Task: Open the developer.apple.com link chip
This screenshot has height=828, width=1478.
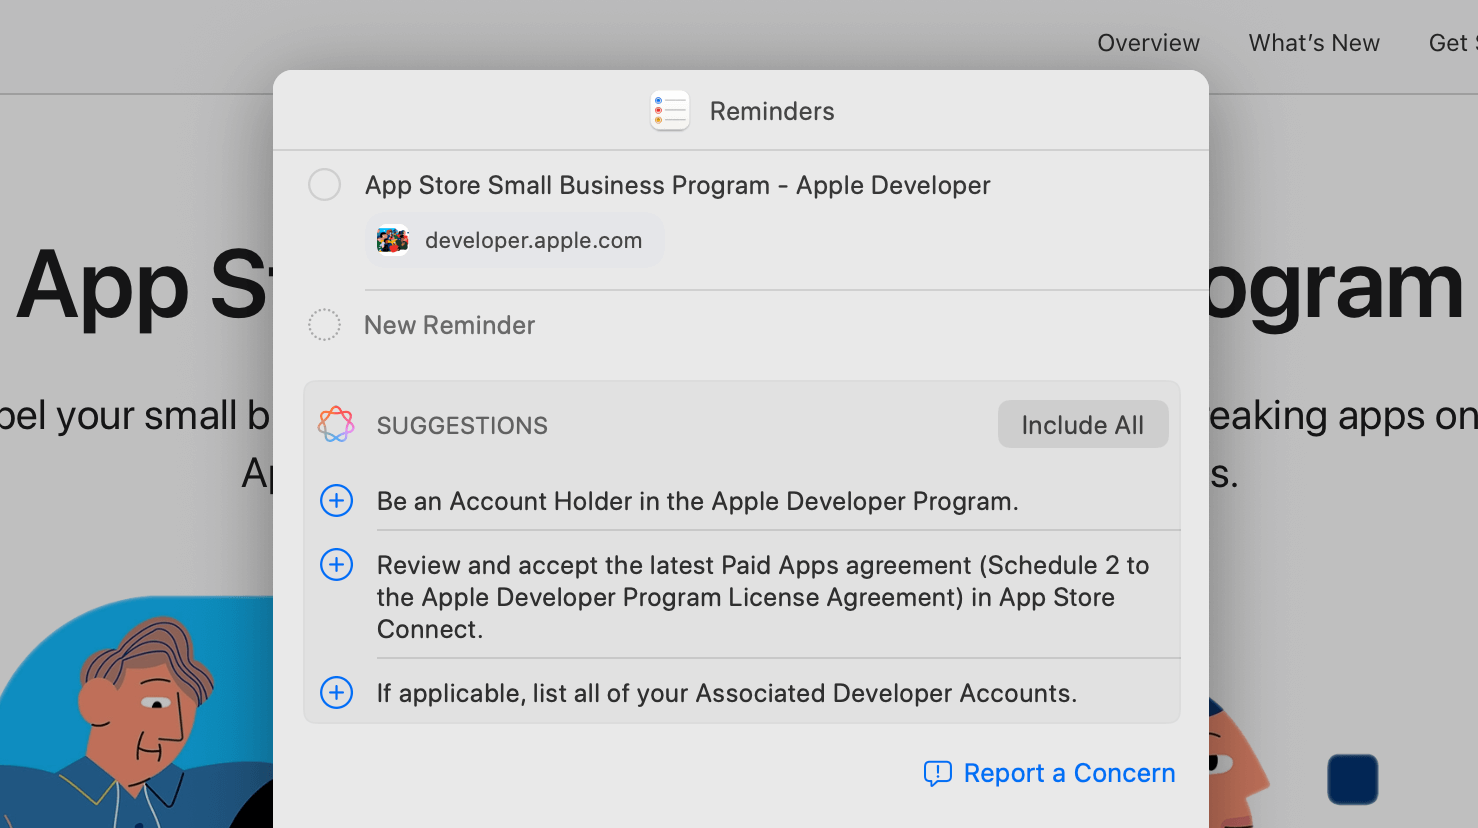Action: tap(514, 240)
